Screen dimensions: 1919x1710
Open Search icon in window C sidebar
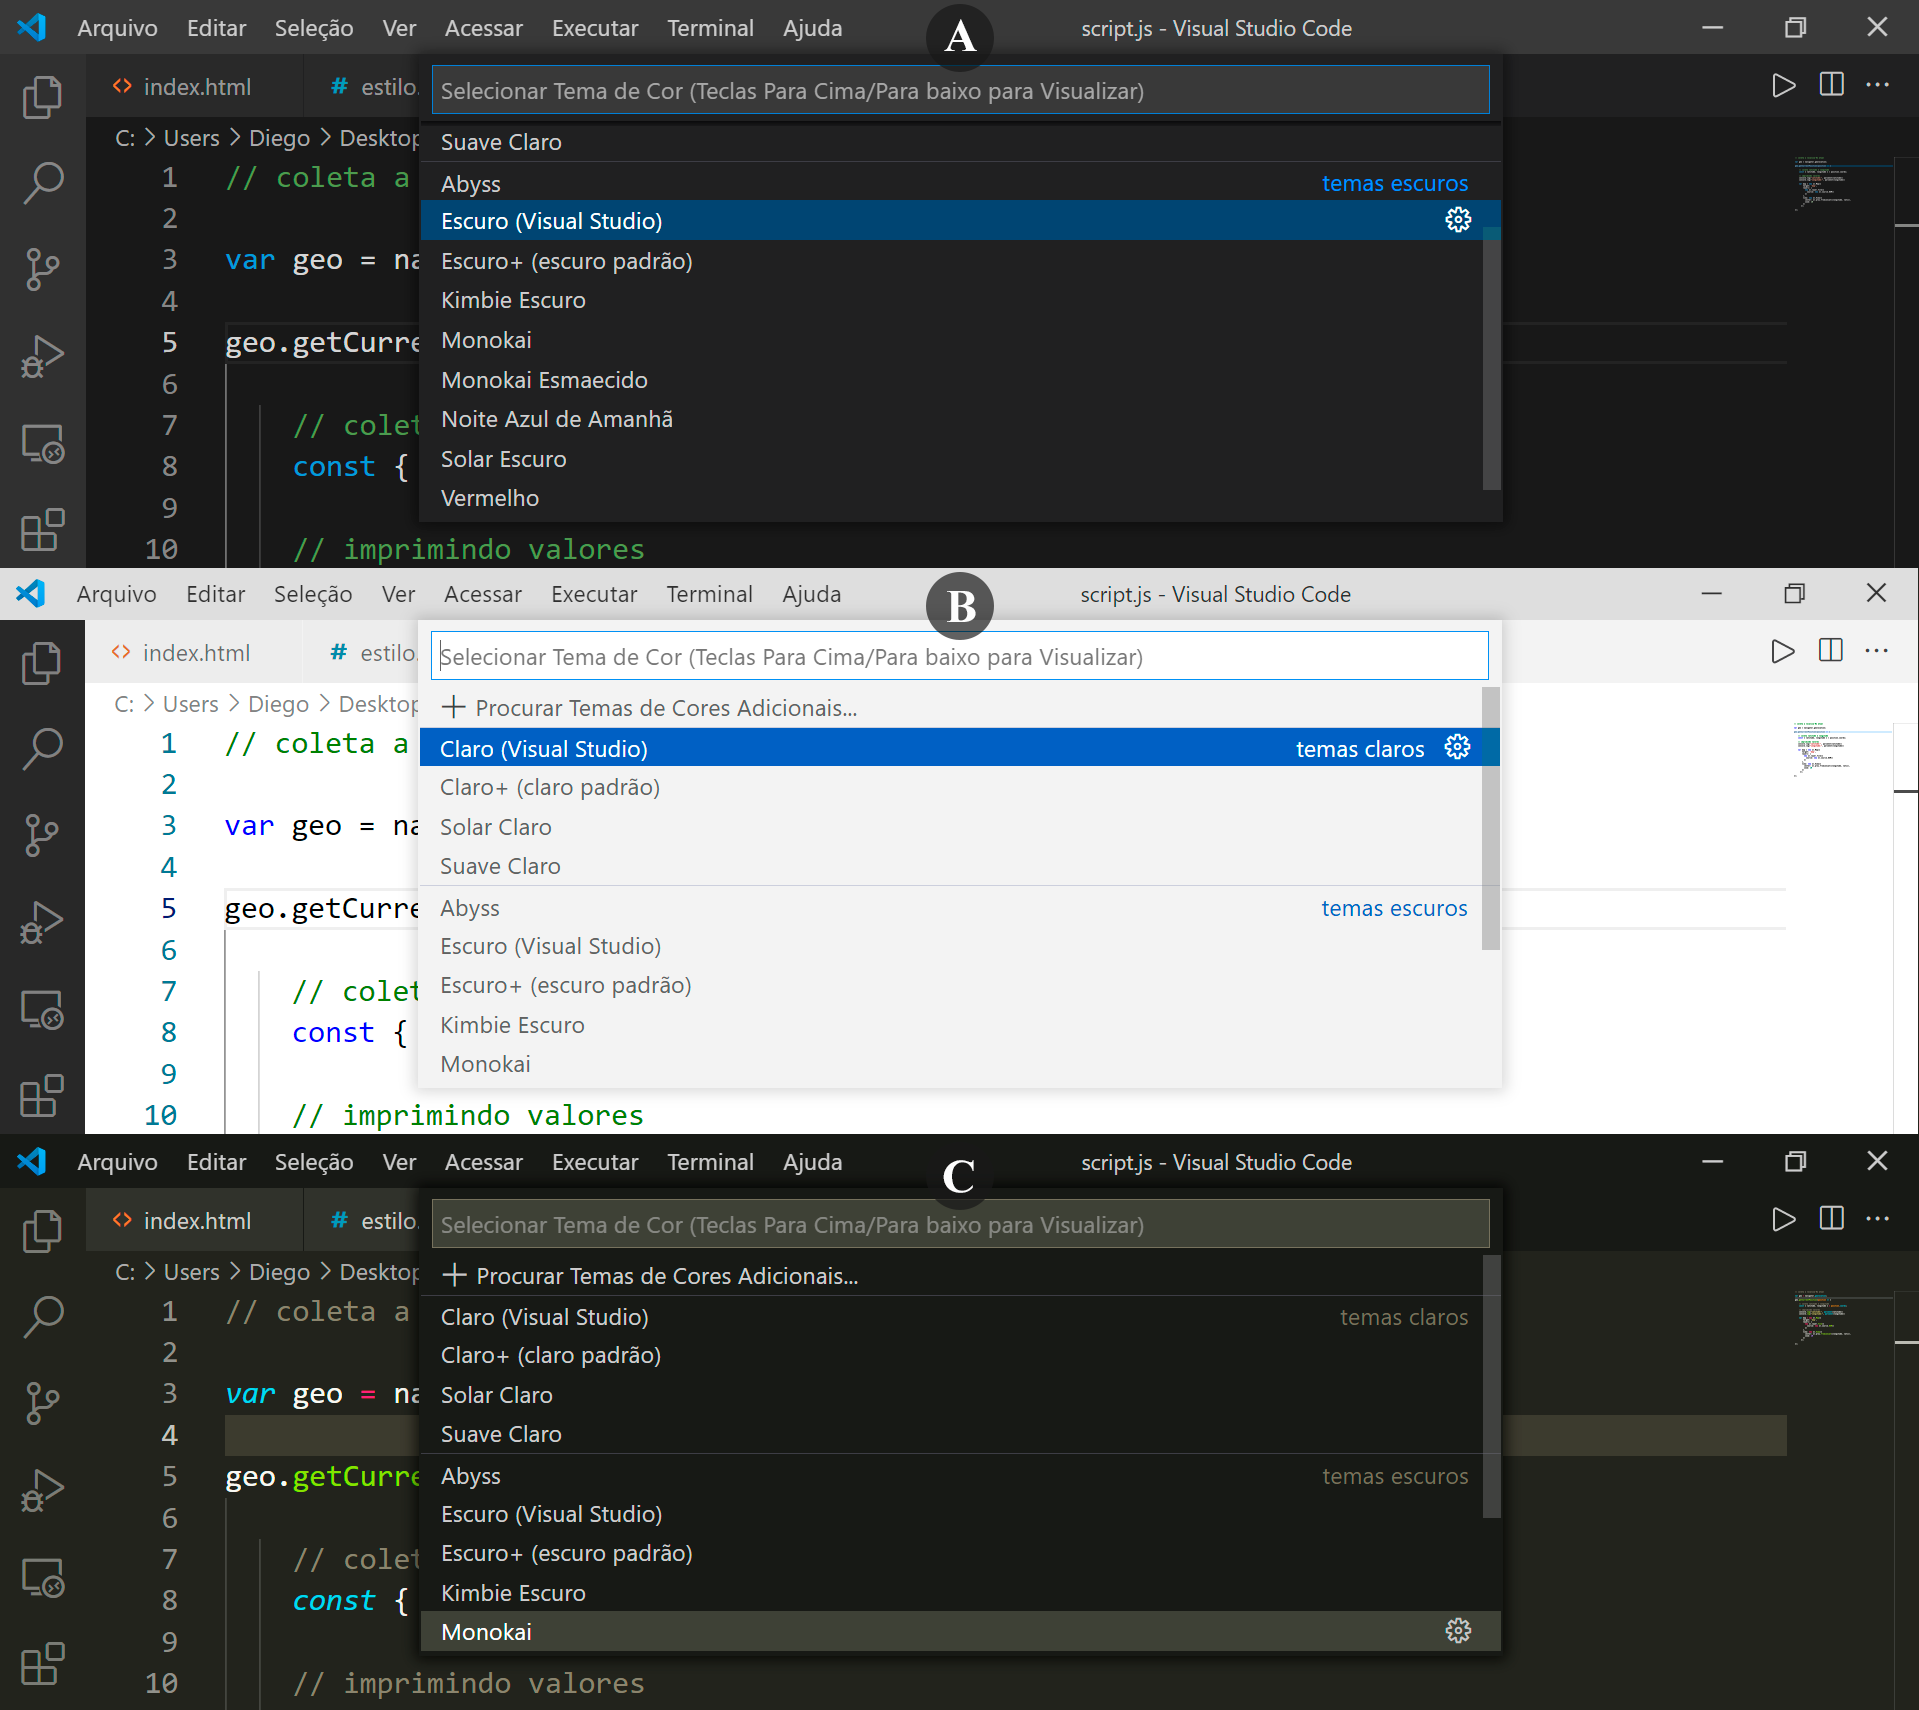point(42,1318)
